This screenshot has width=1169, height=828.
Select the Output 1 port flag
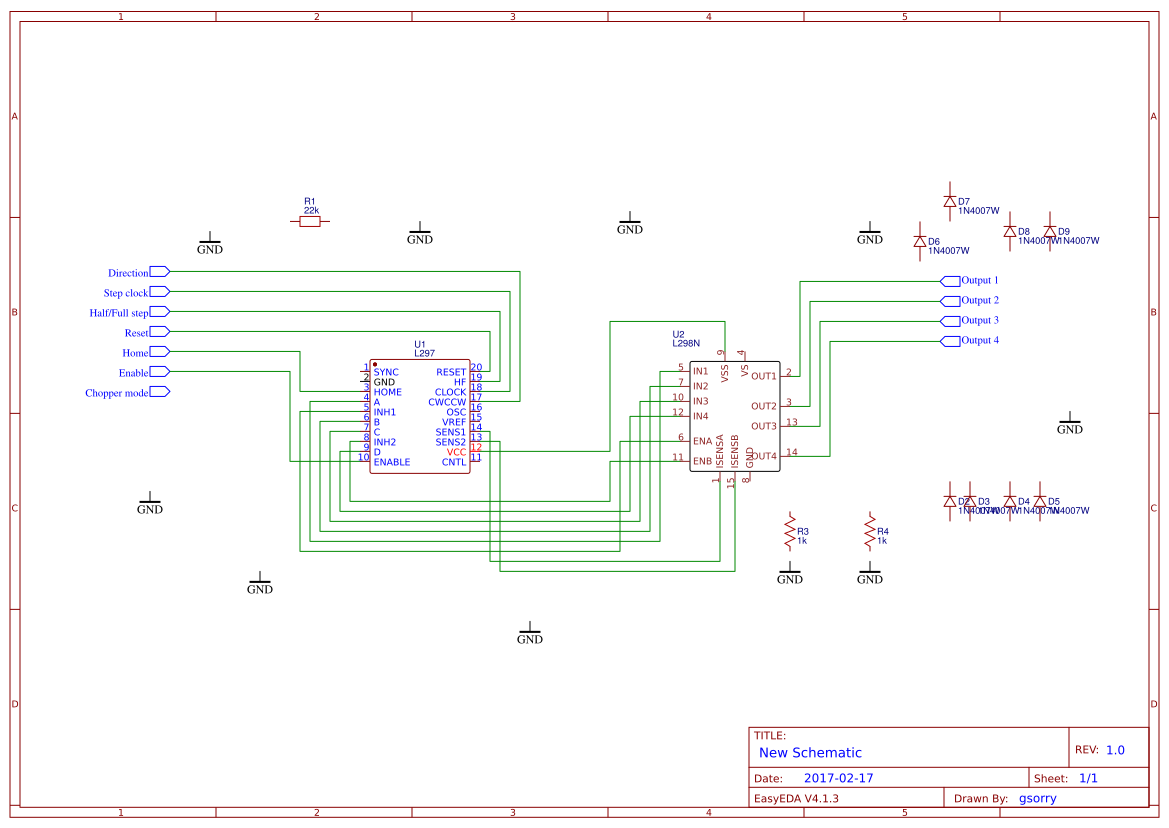pyautogui.click(x=950, y=281)
